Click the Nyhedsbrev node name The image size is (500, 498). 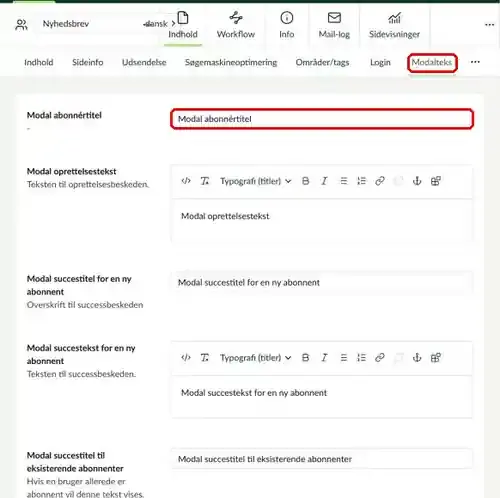pos(66,24)
